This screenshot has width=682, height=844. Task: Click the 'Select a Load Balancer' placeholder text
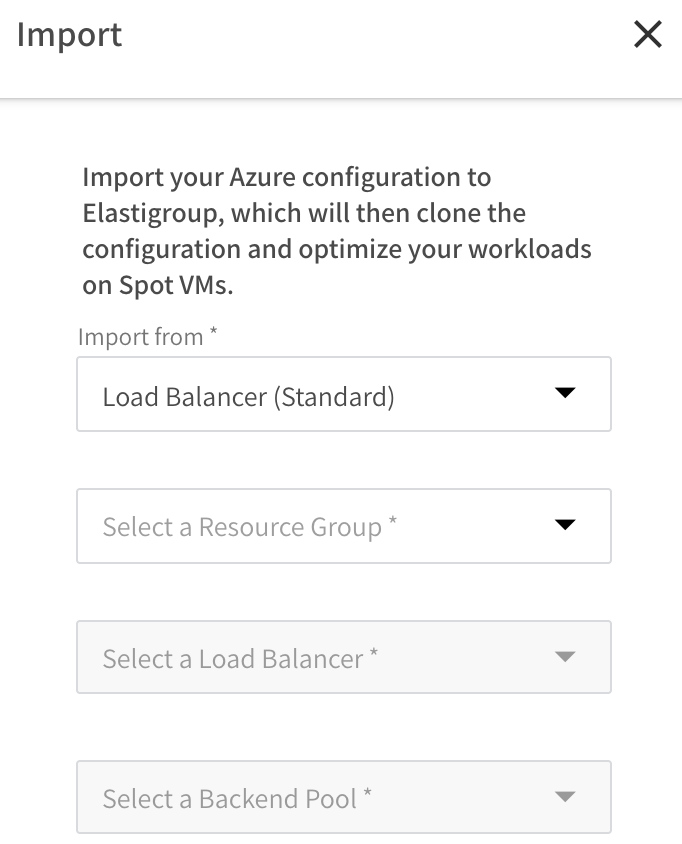232,659
